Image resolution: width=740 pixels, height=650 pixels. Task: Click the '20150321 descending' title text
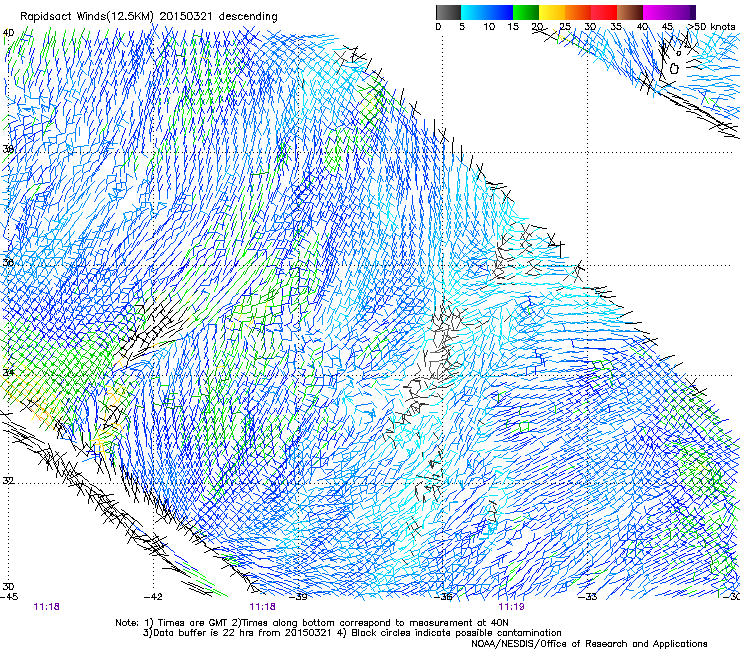click(219, 16)
